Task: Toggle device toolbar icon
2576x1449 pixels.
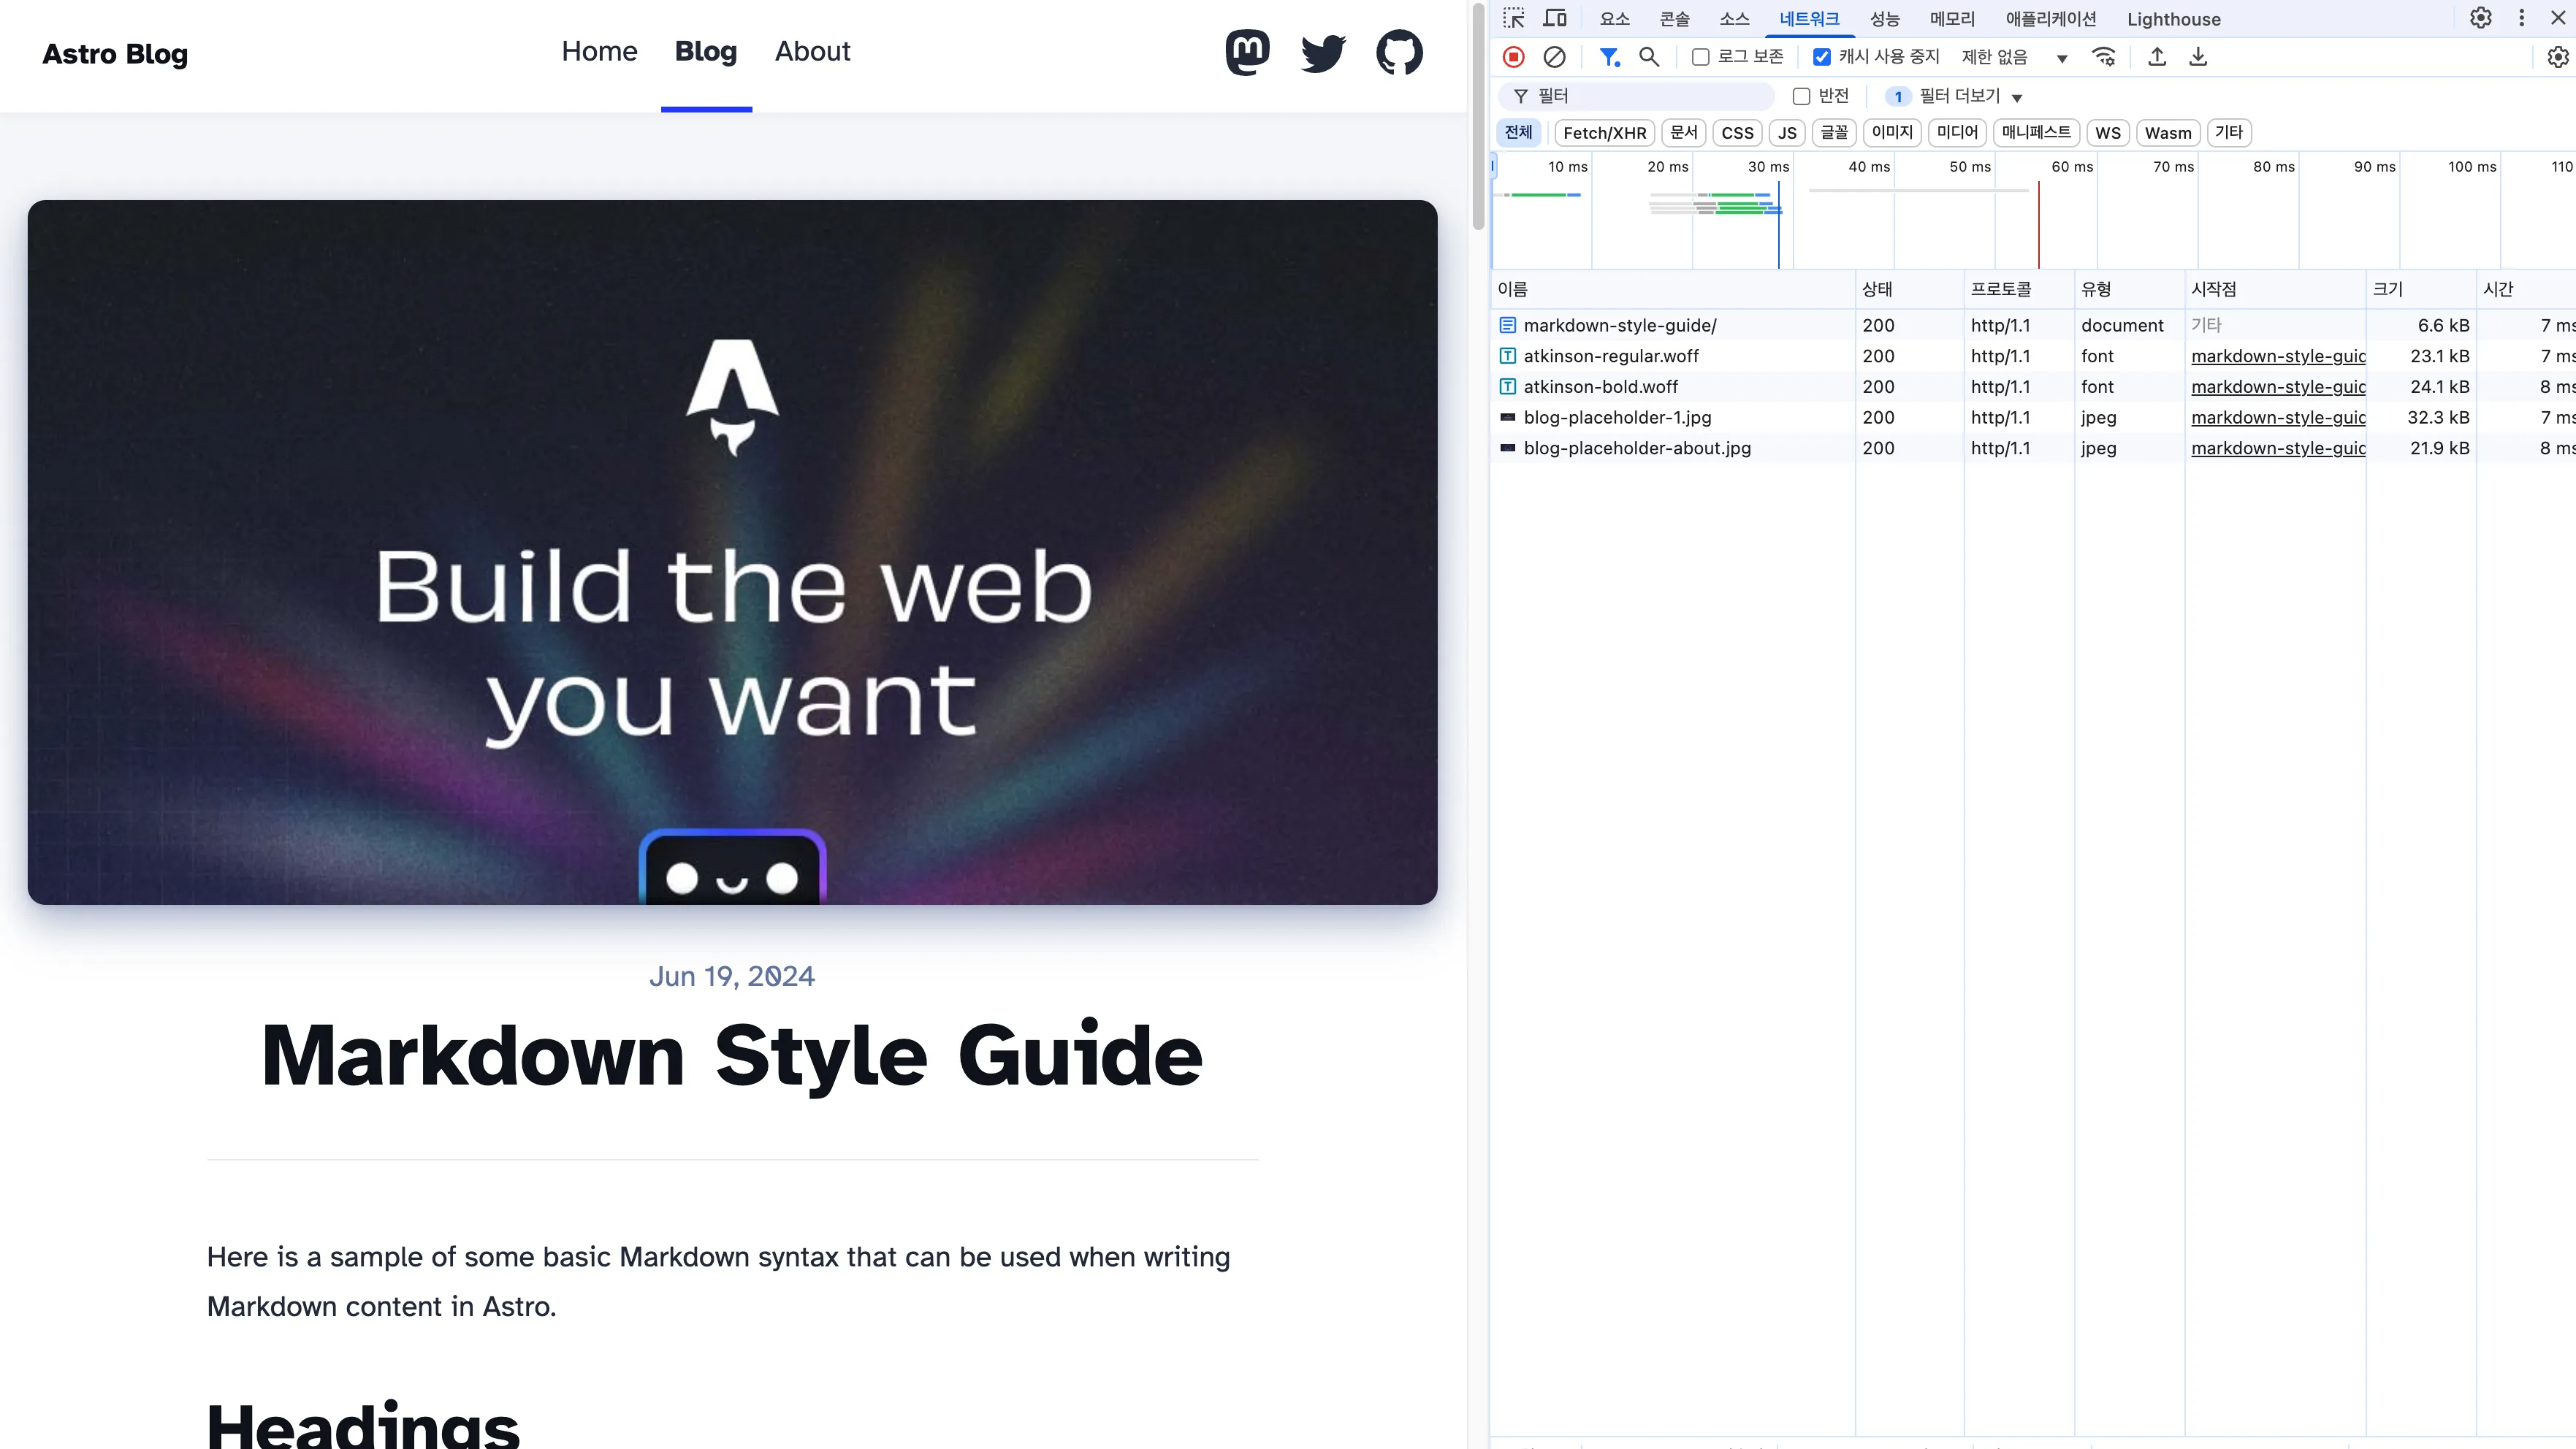Action: [x=1554, y=18]
